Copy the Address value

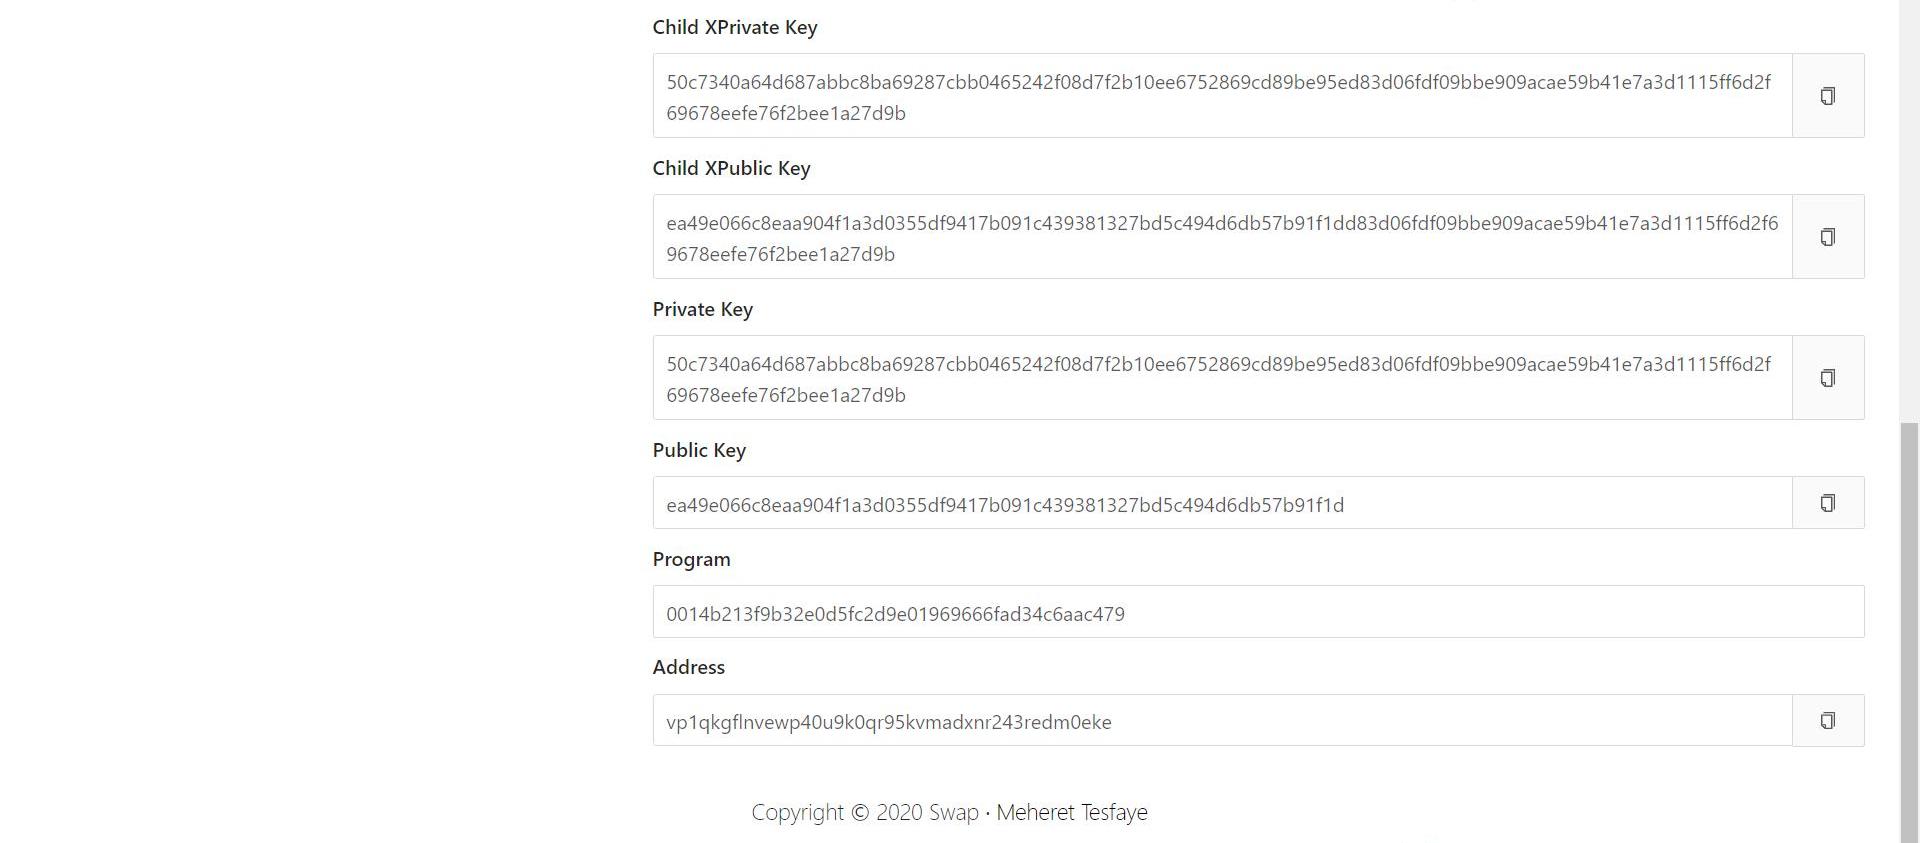coord(1827,721)
